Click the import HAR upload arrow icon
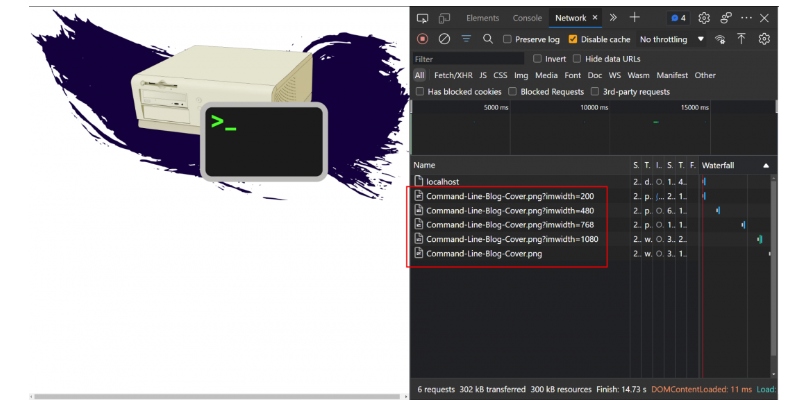 tap(741, 39)
